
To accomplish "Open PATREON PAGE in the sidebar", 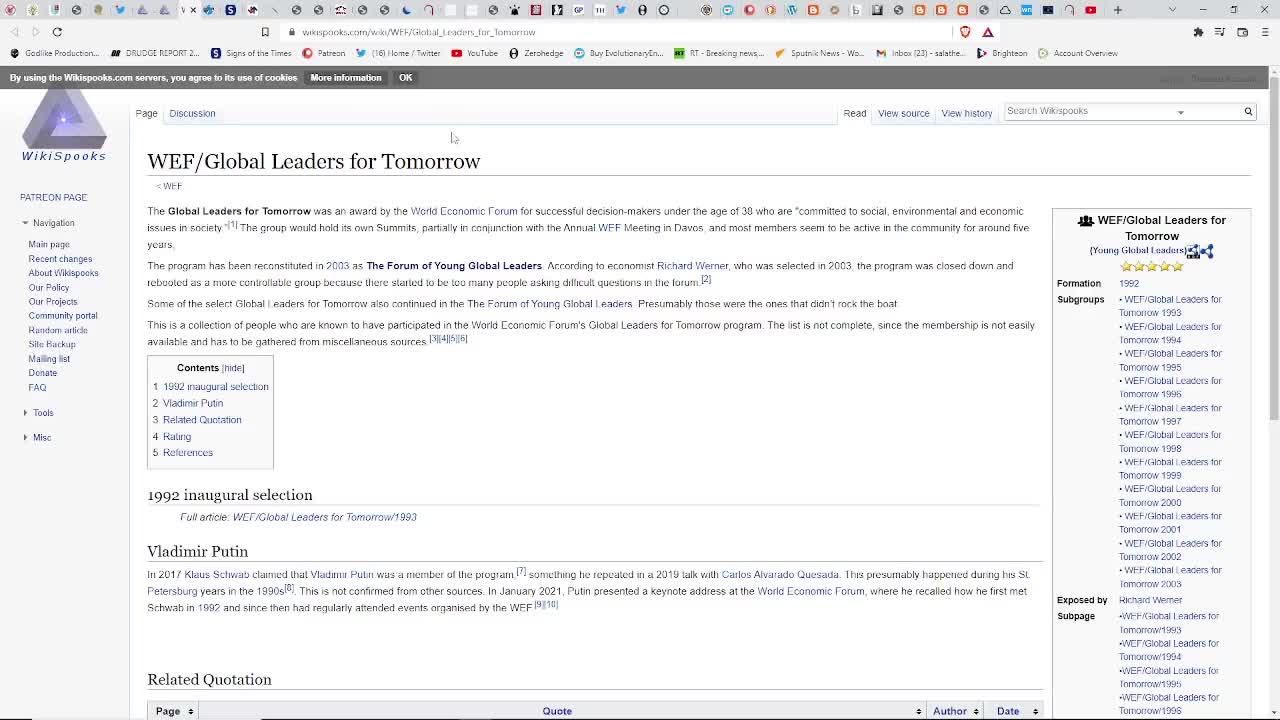I will pyautogui.click(x=54, y=198).
